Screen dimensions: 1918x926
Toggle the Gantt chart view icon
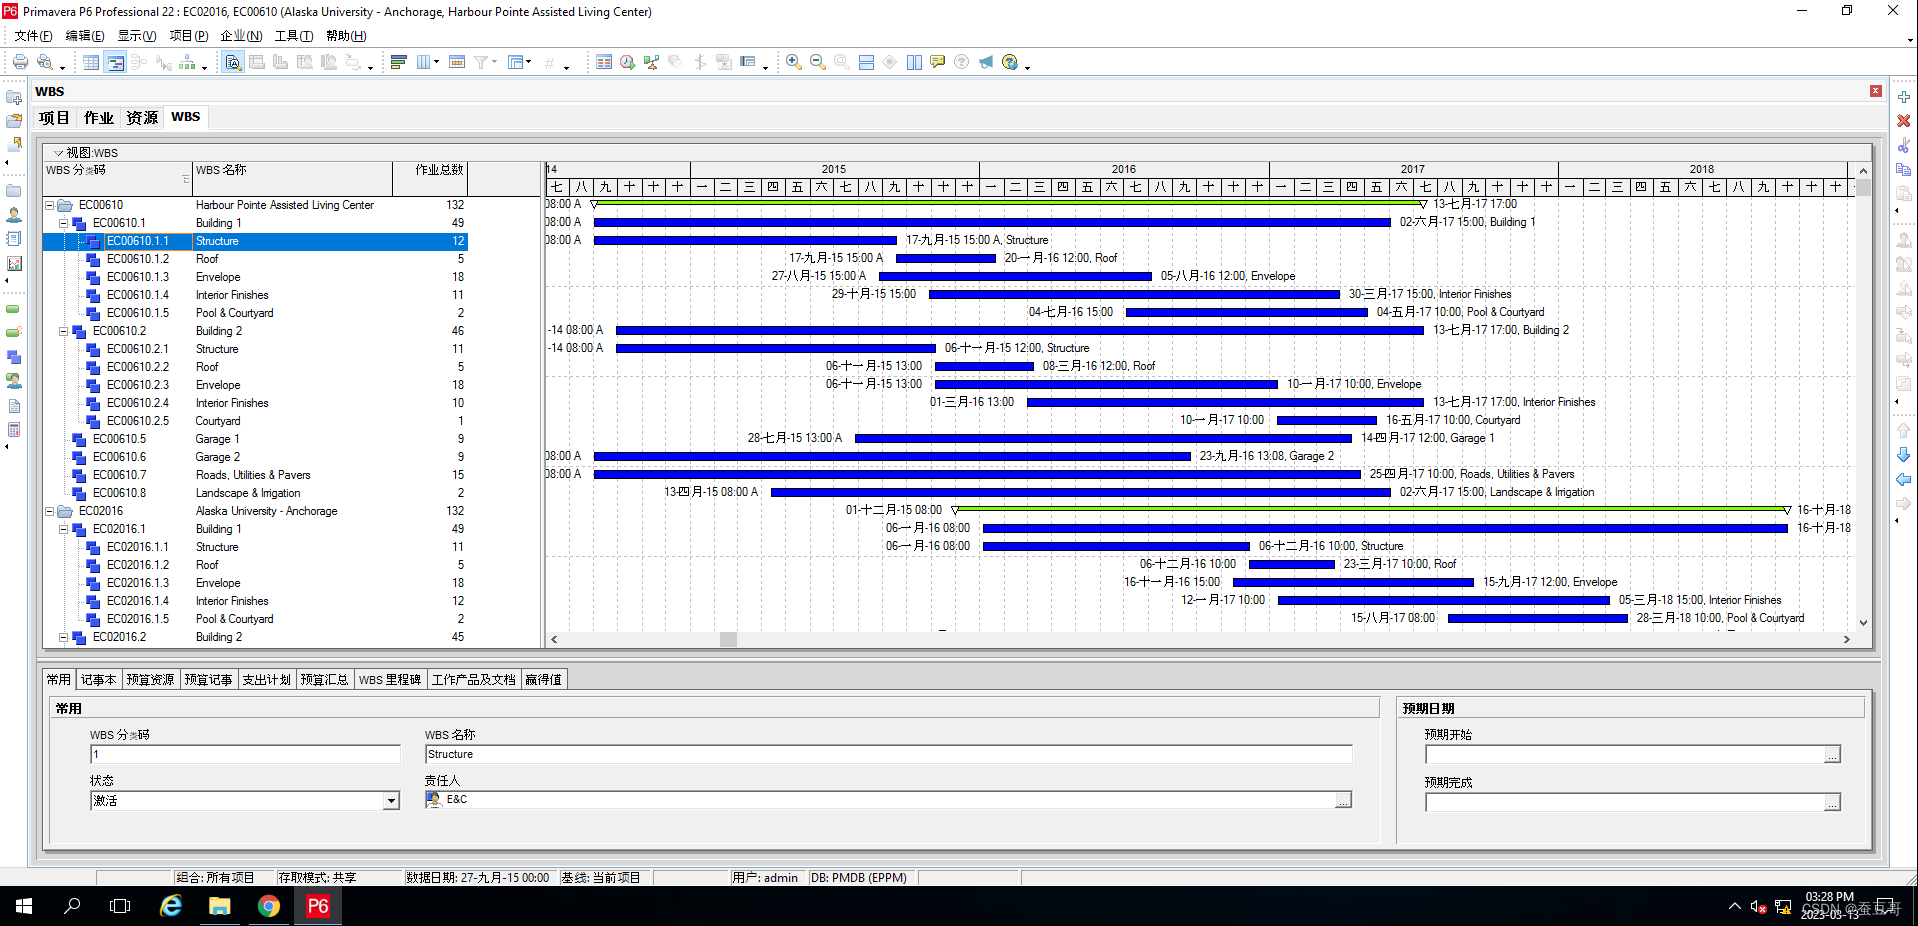point(115,62)
